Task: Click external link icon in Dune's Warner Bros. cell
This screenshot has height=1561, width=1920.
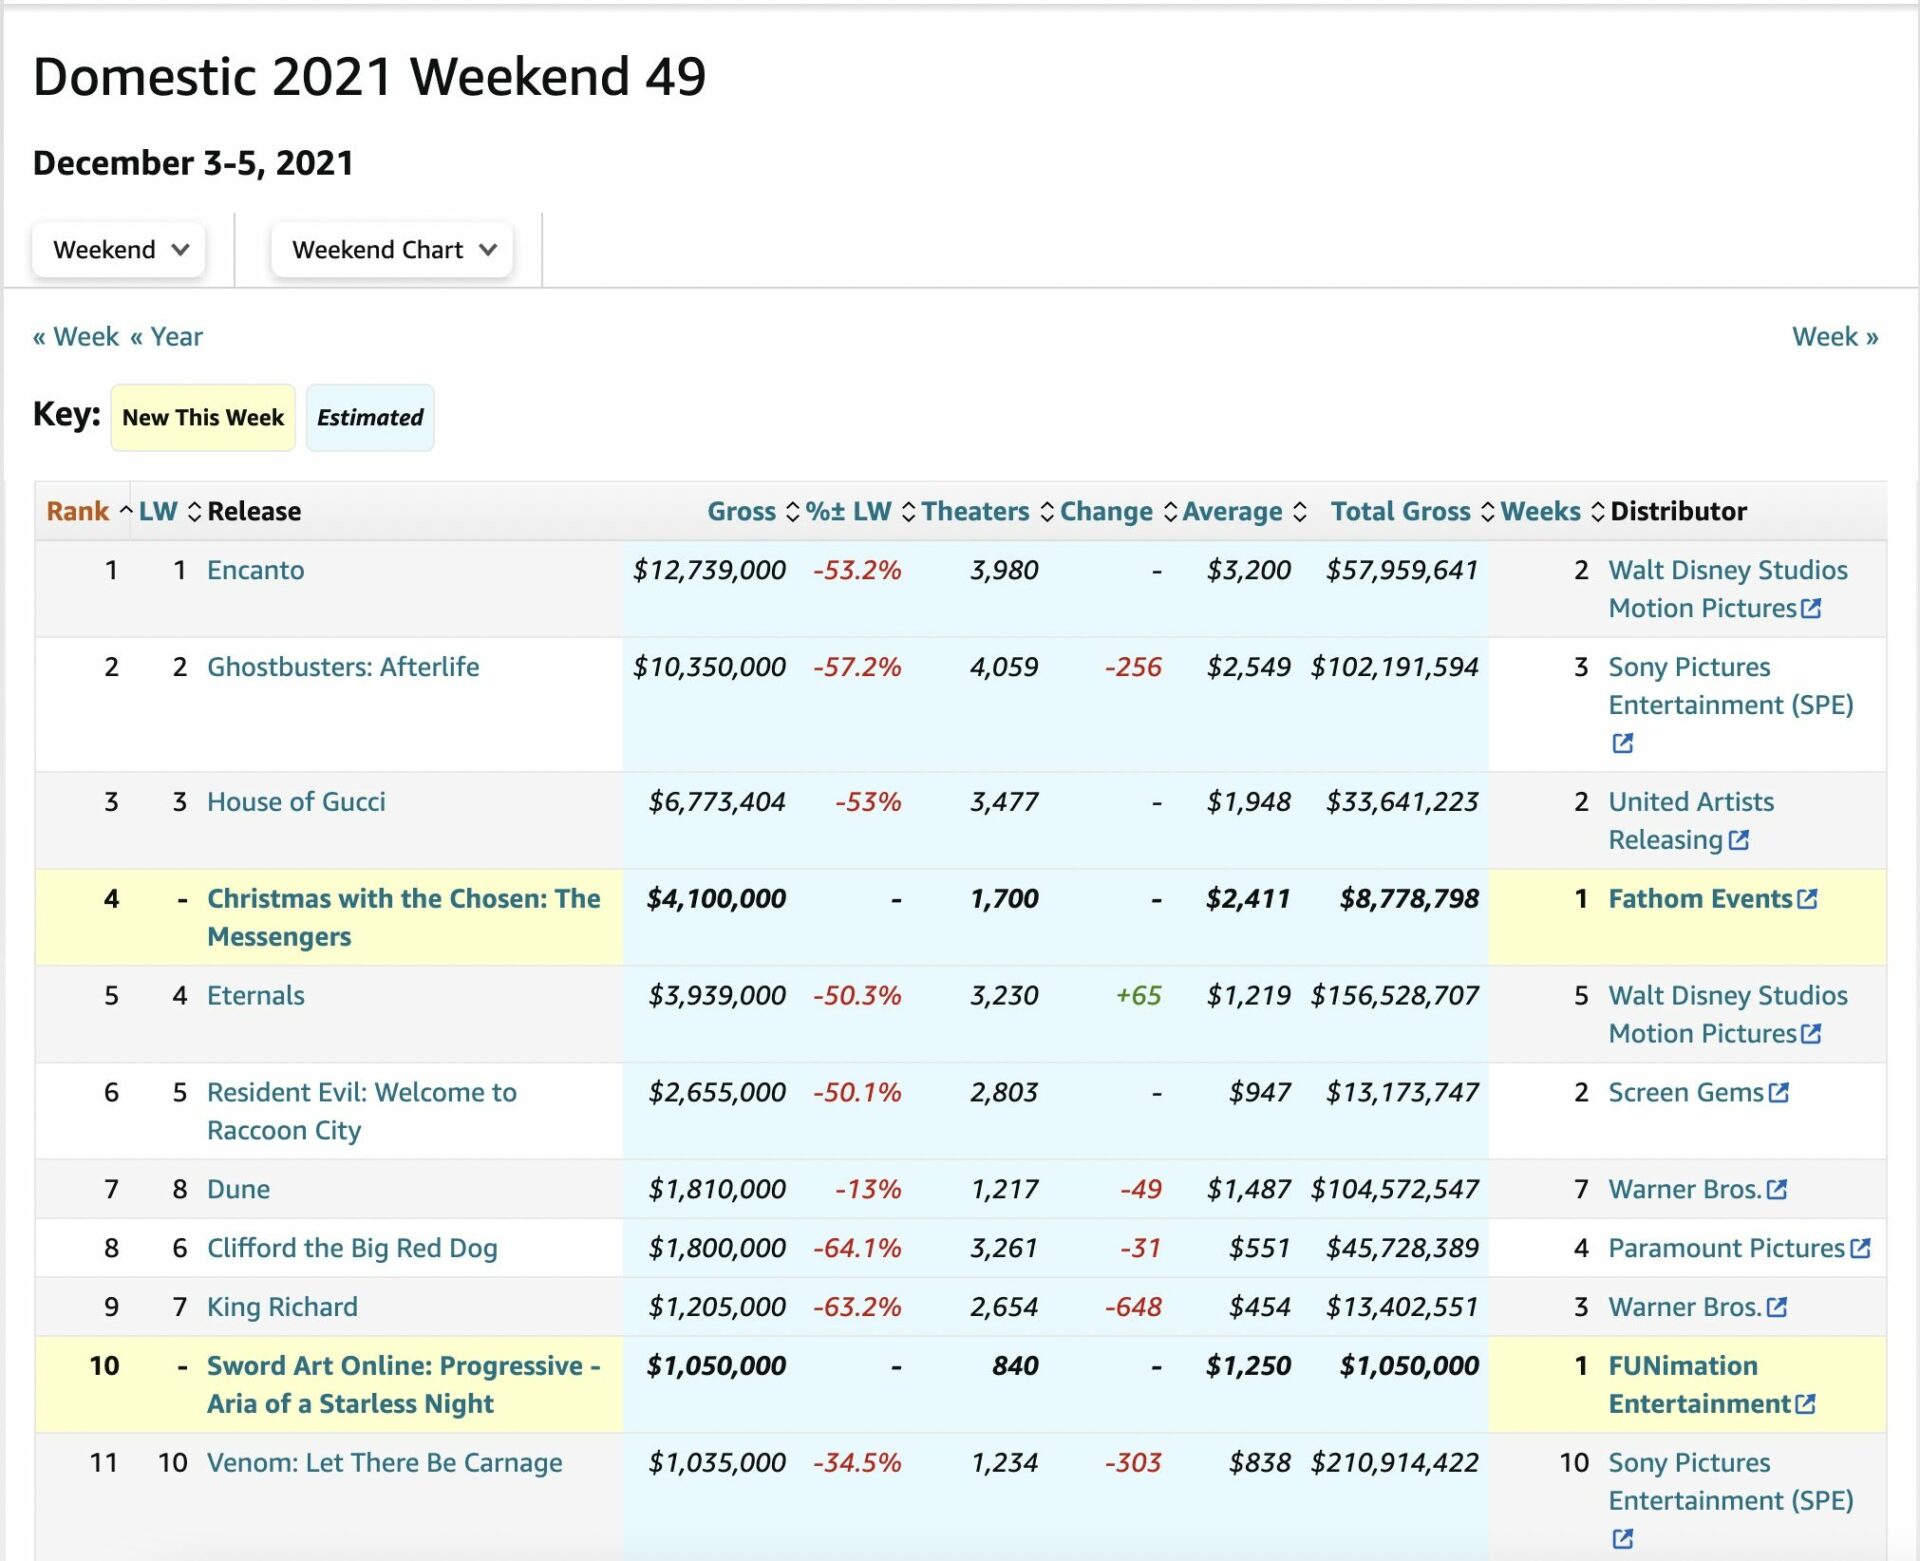Action: 1776,1189
